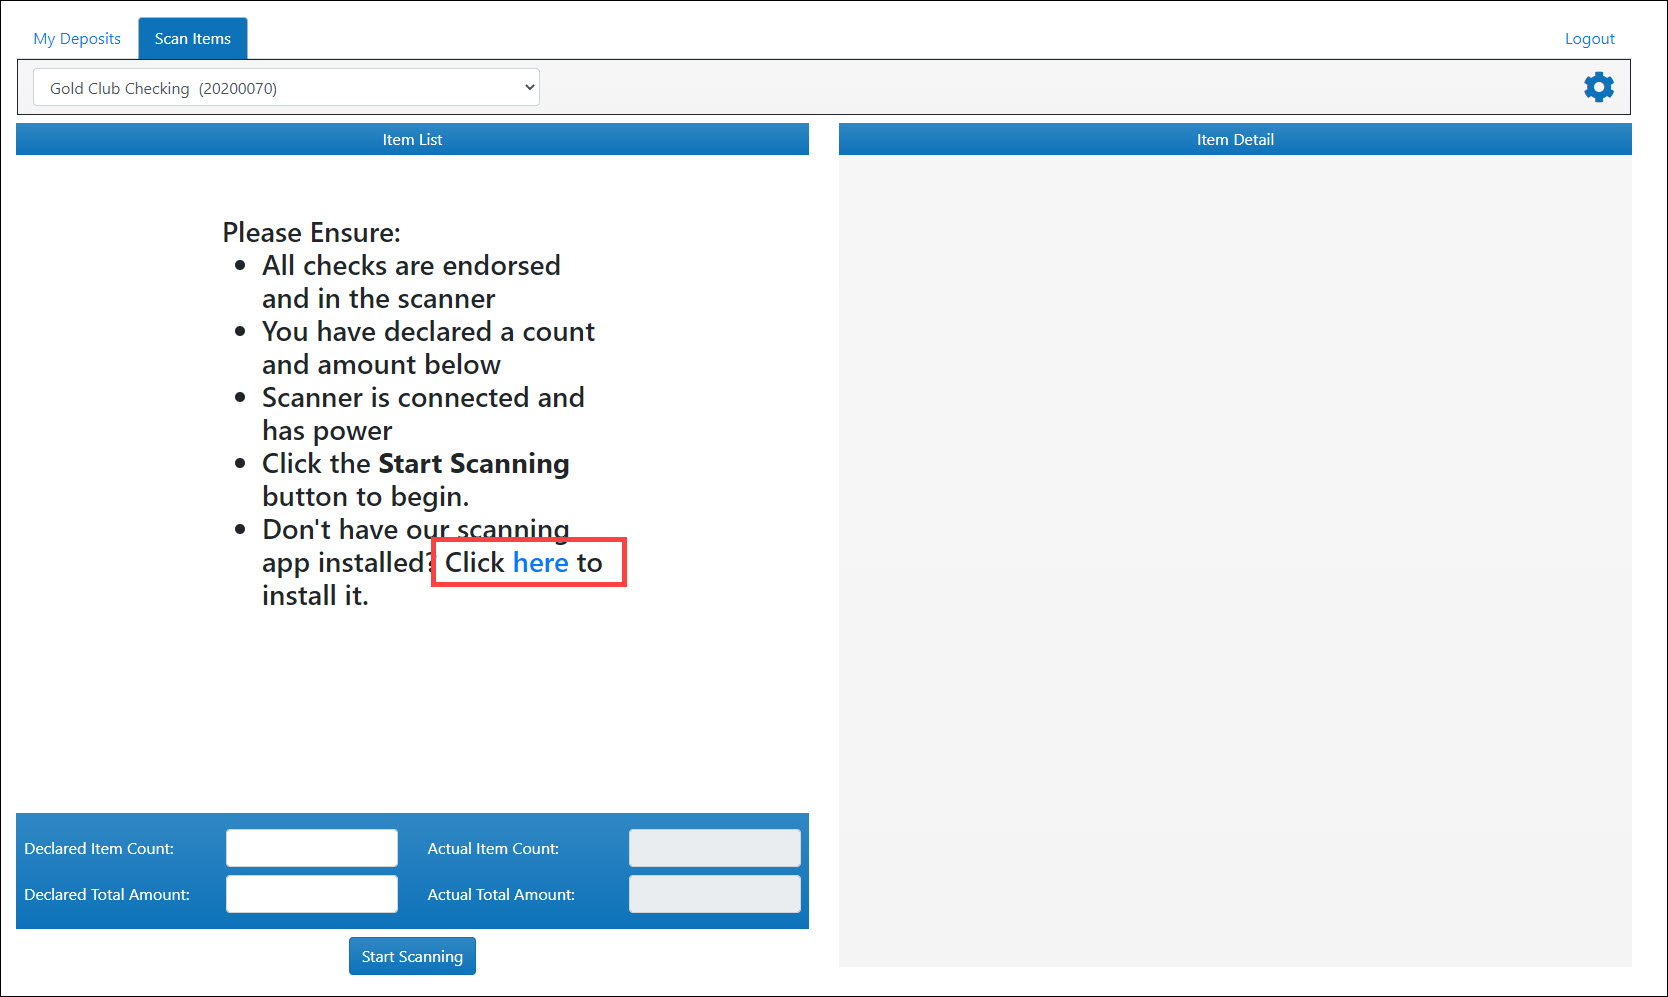Click the empty Item Detail panel area
Image resolution: width=1668 pixels, height=997 pixels.
pyautogui.click(x=1235, y=560)
